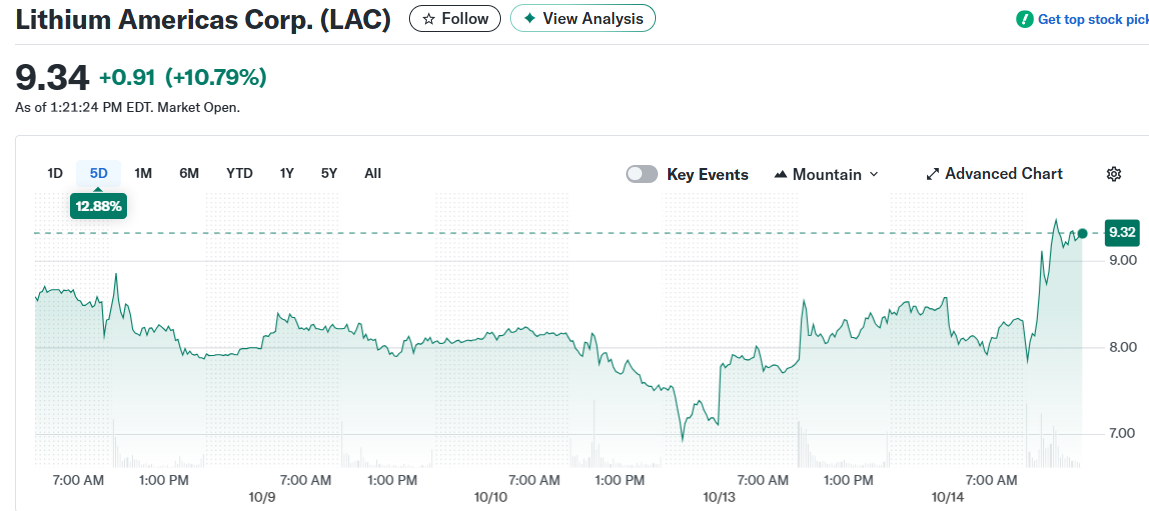Click the Advanced Chart expand icon
This screenshot has width=1149, height=511.
tap(933, 174)
